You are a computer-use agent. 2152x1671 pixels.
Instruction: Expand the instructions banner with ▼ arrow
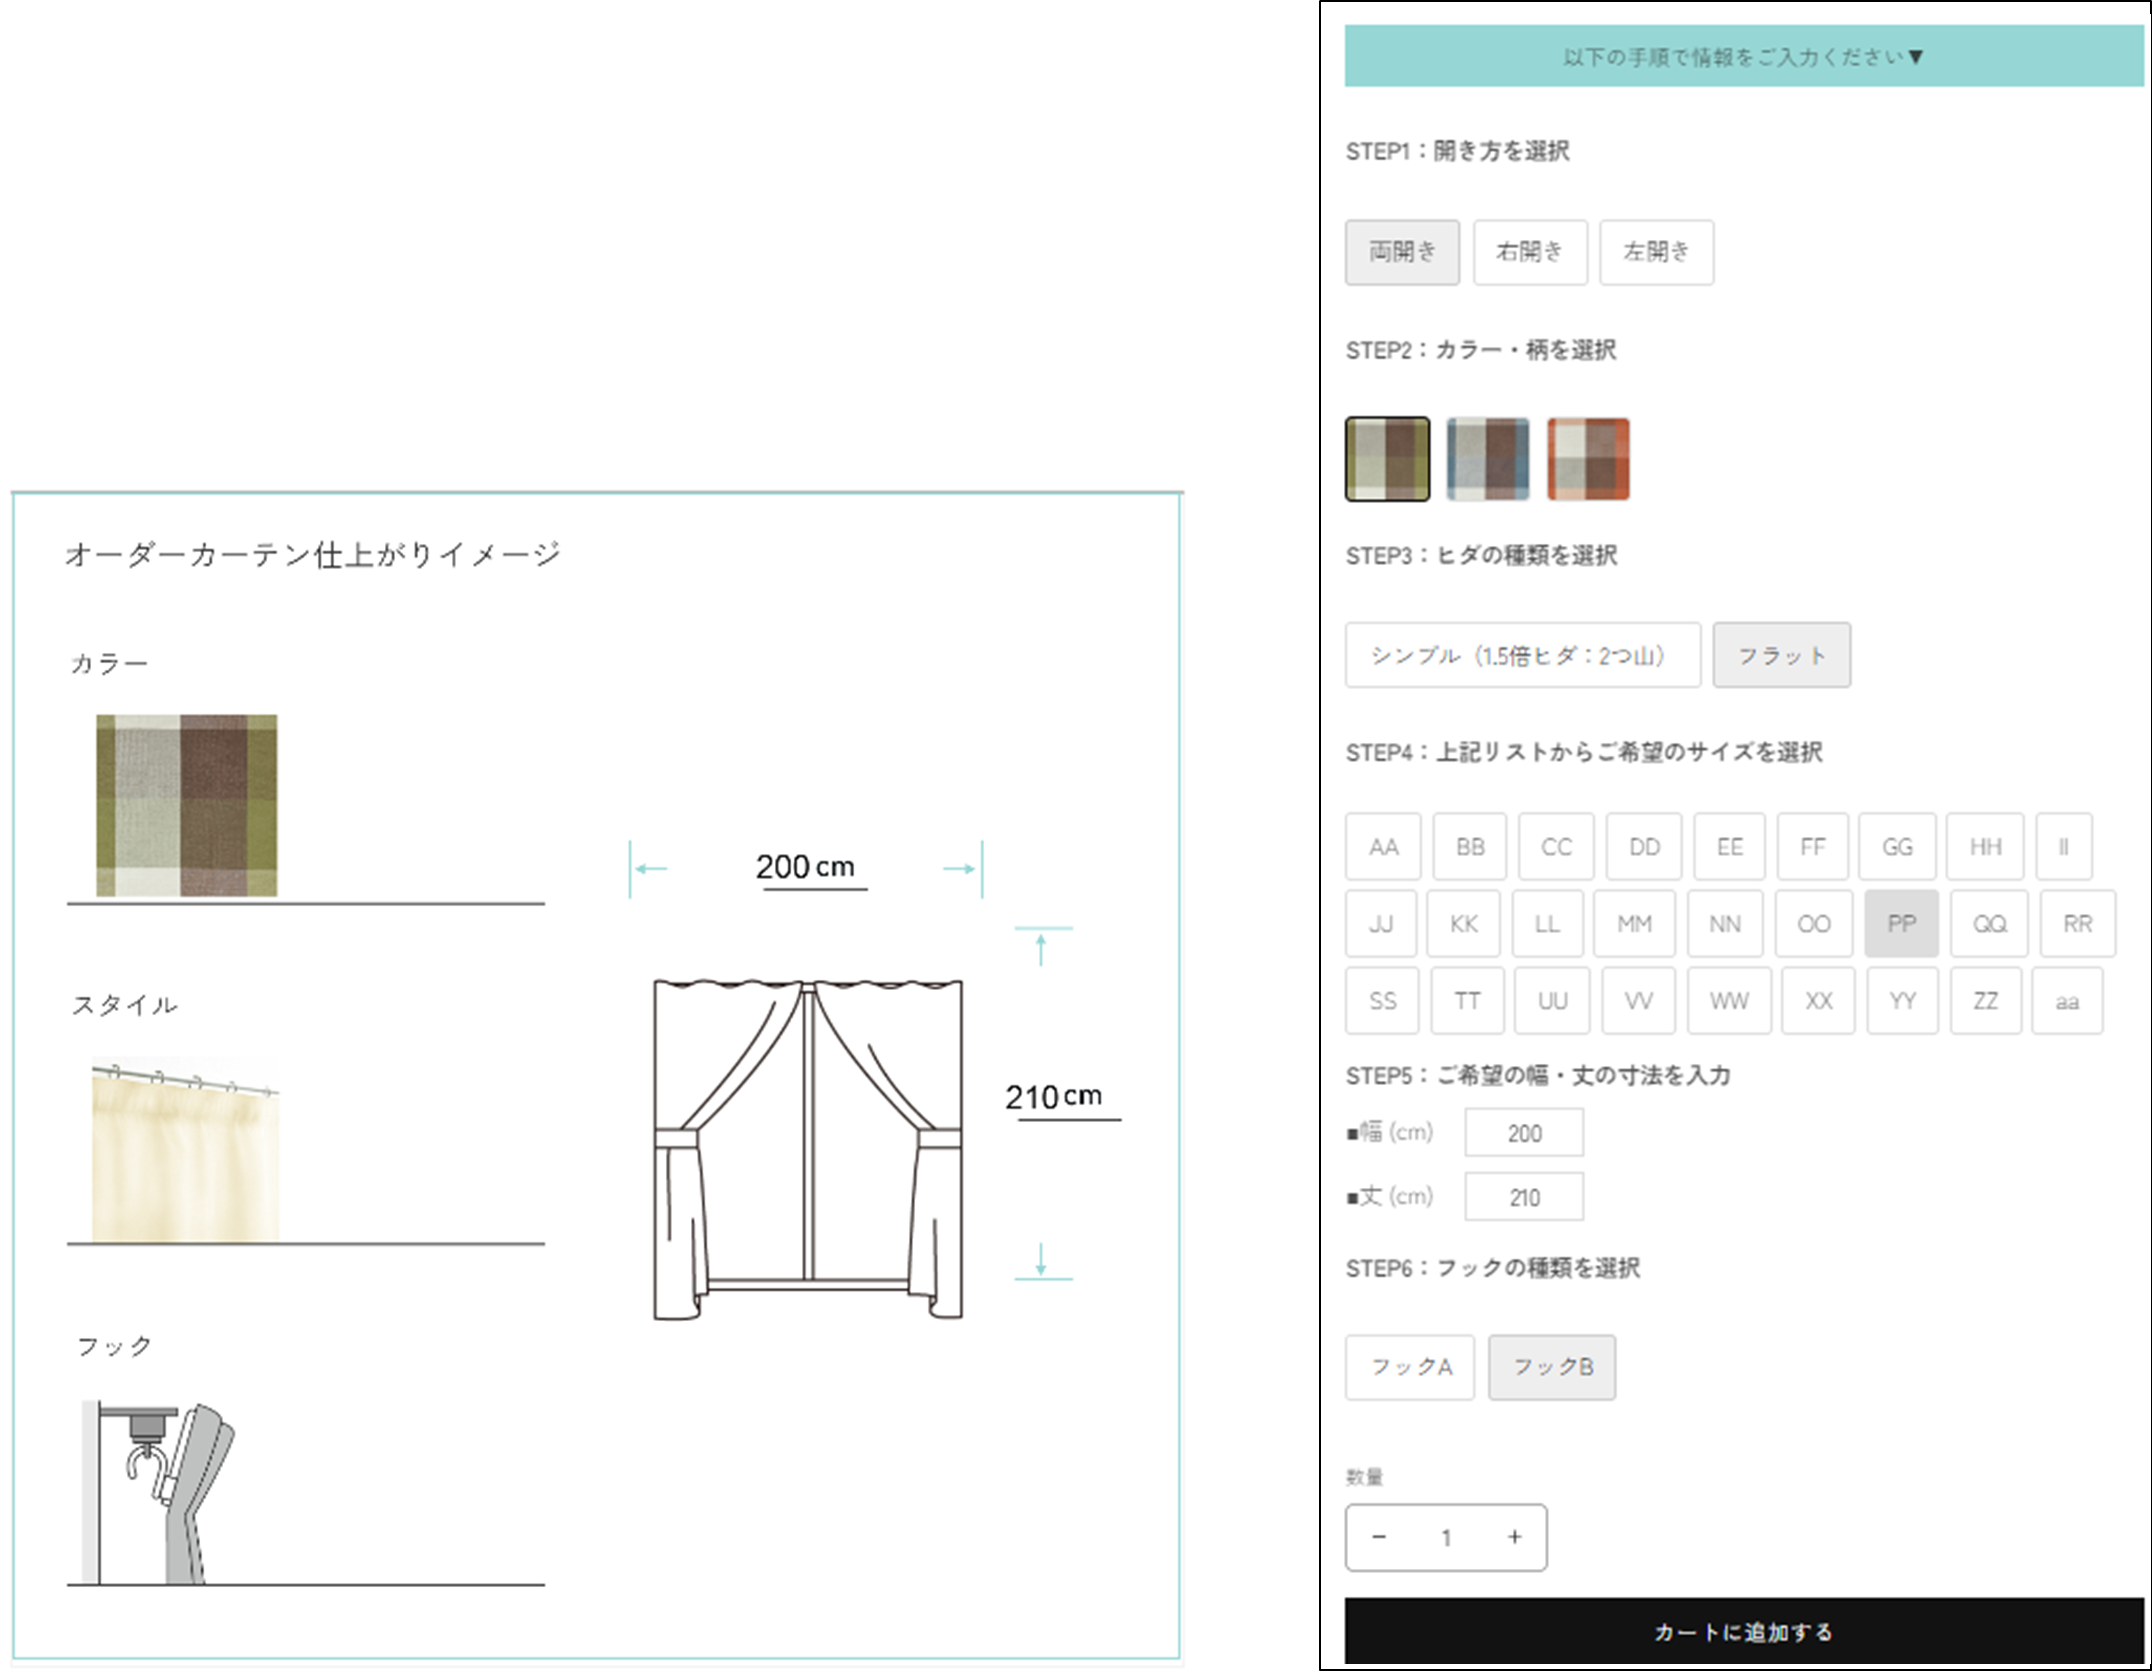click(1743, 57)
